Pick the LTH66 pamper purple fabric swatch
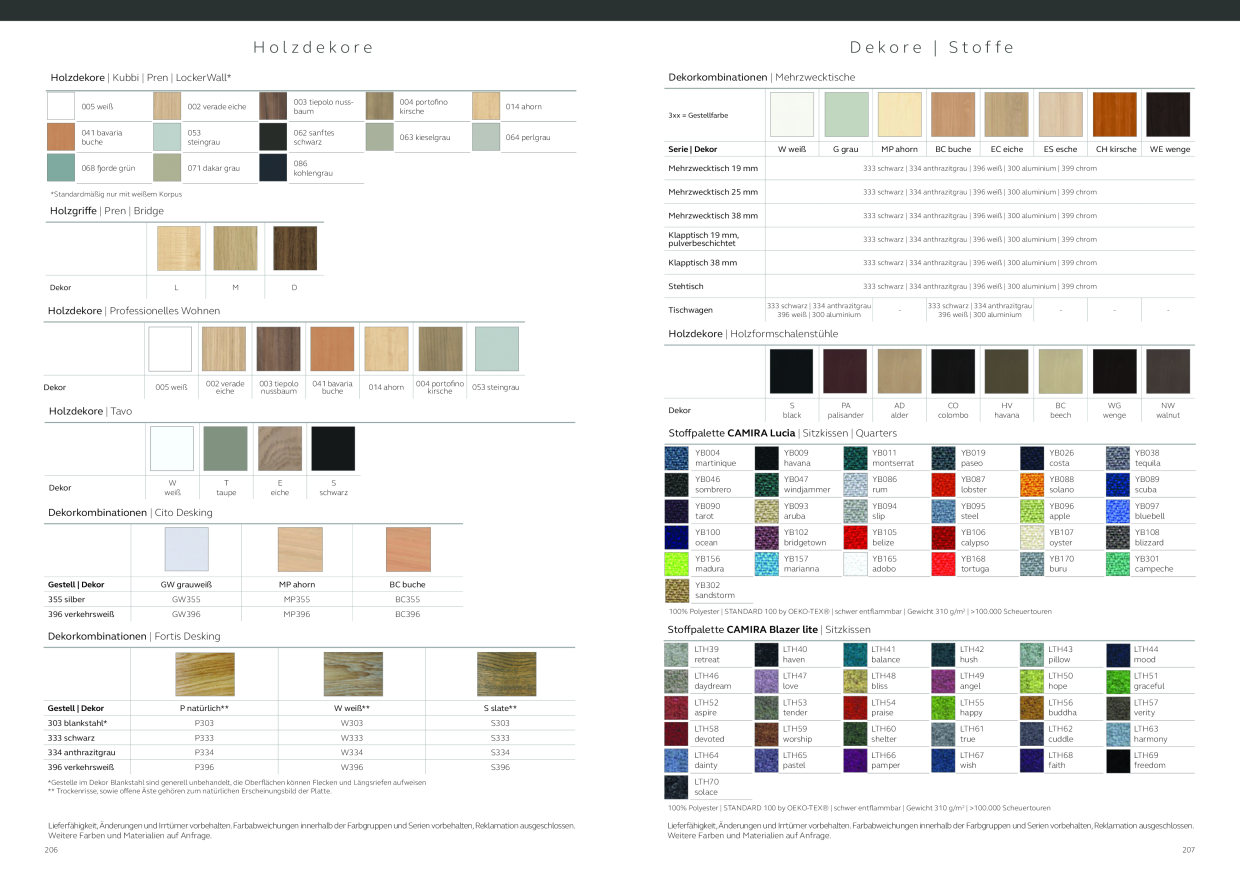Screen dimensions: 1240x876 click(855, 761)
